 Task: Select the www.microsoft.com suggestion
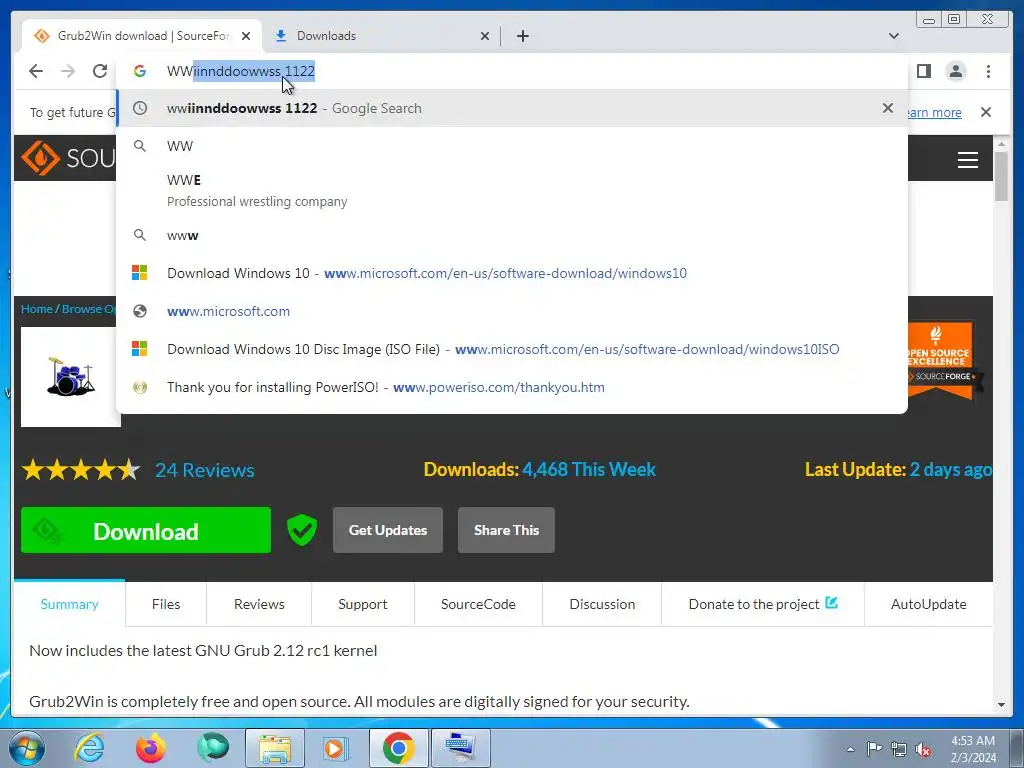click(511, 311)
